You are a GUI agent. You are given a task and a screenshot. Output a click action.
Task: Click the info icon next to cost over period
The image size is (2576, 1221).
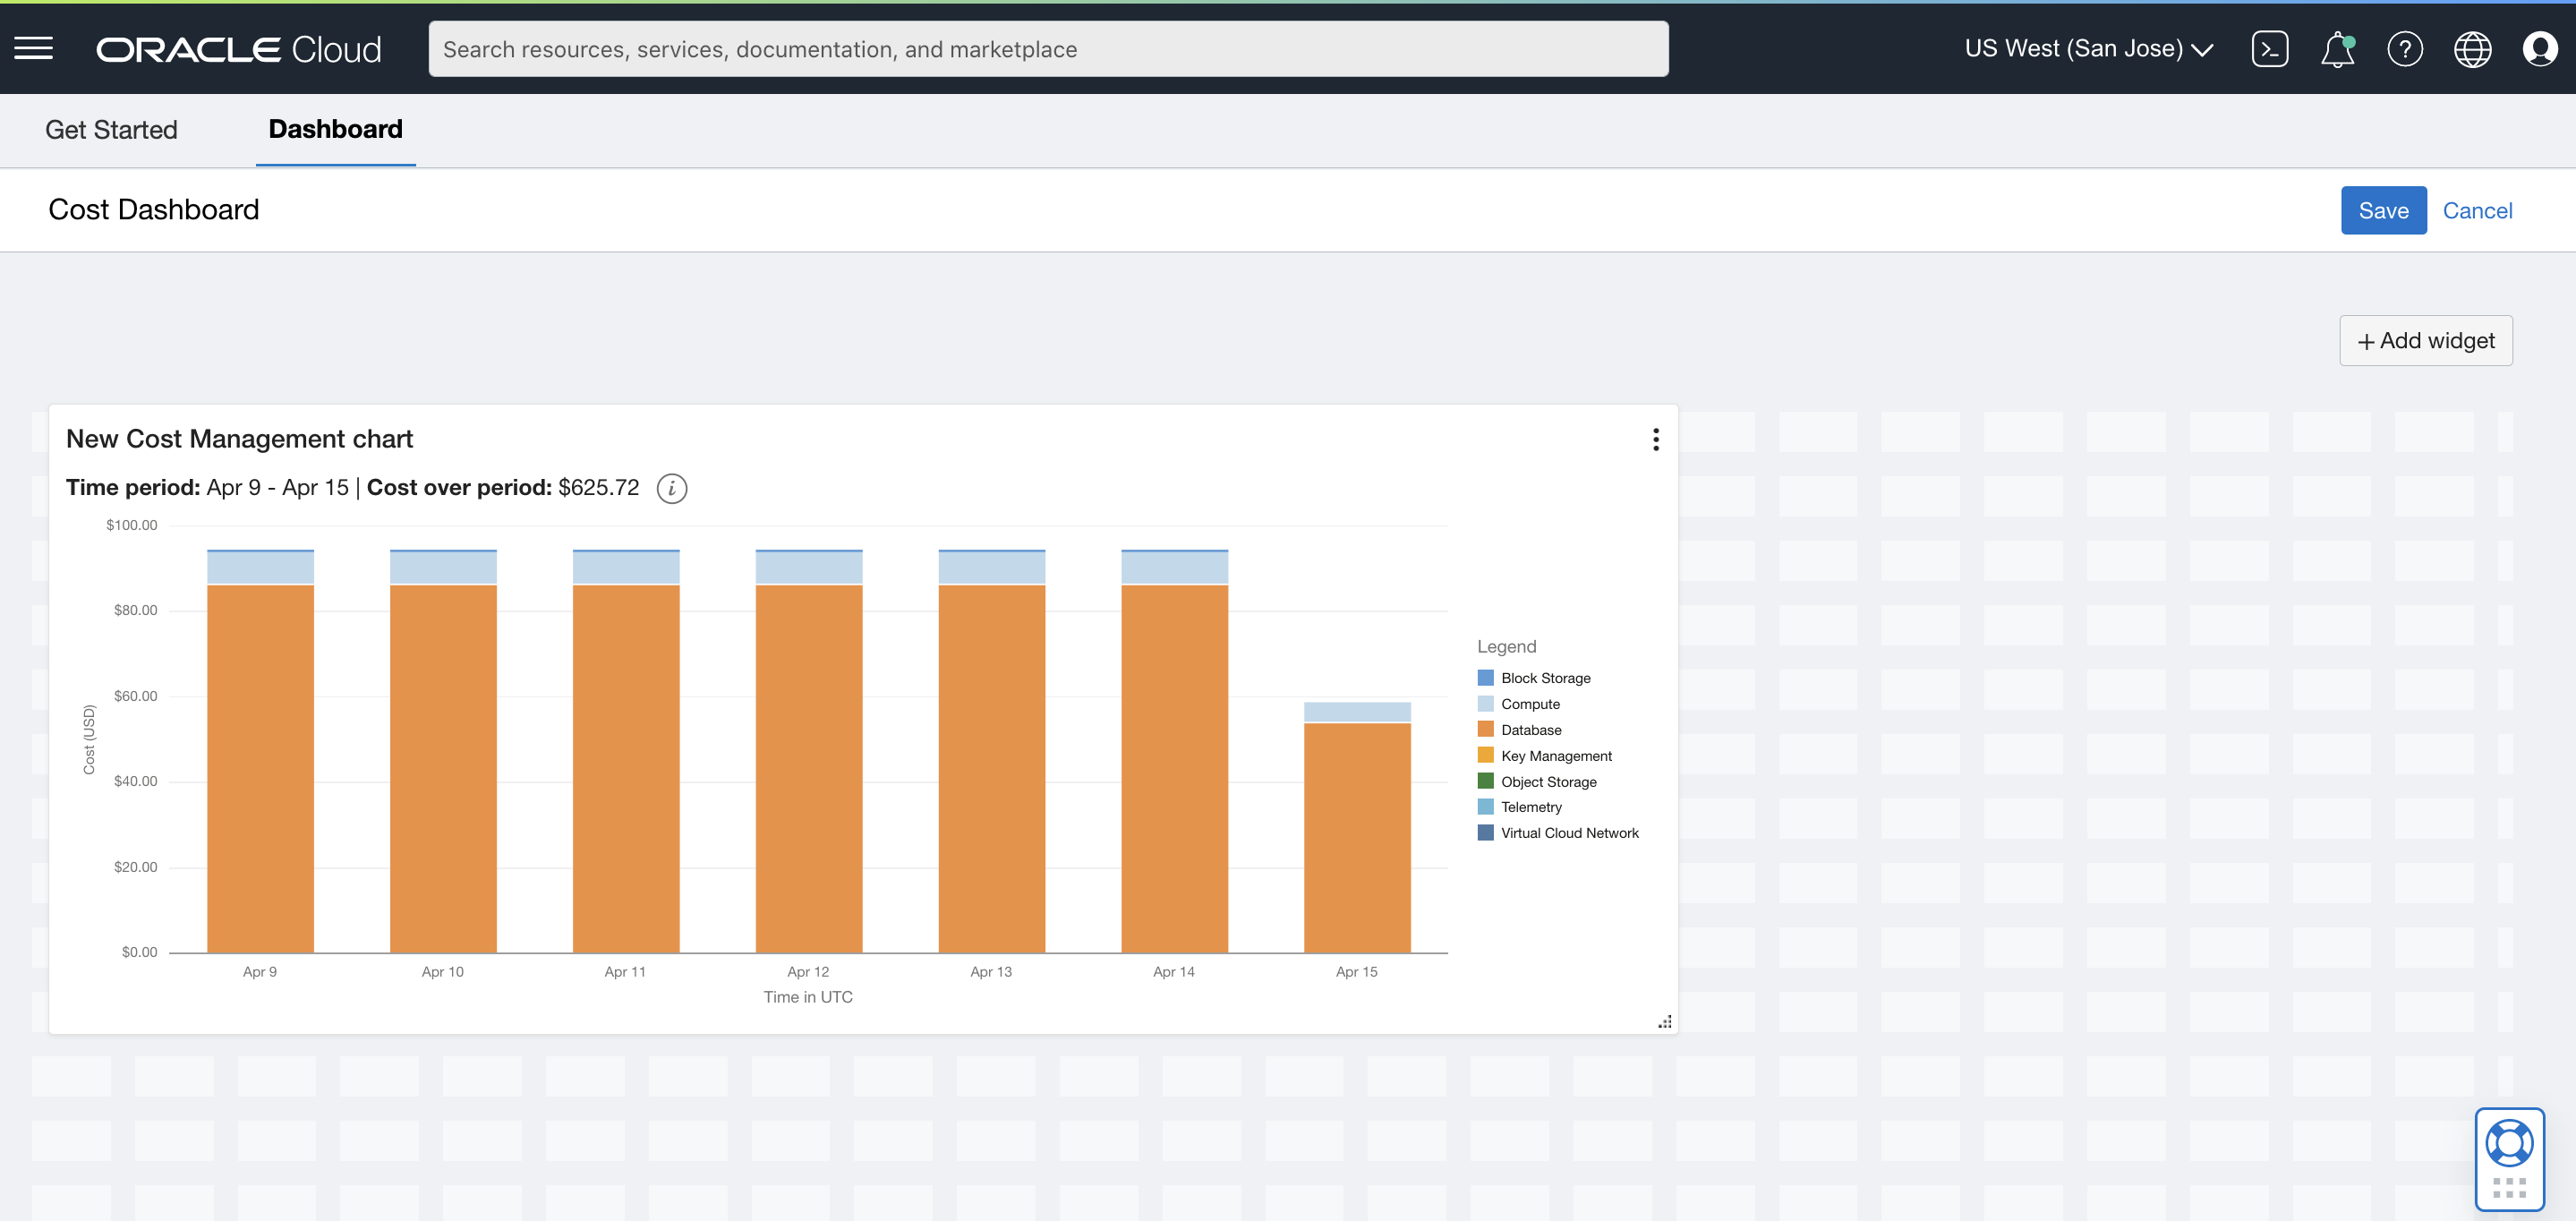coord(671,489)
